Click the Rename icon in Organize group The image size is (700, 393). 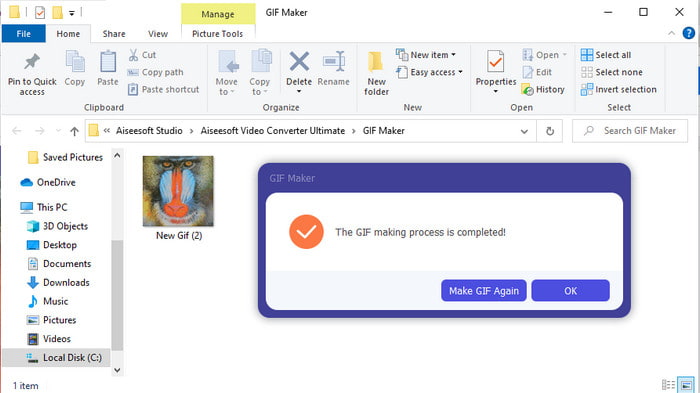(x=334, y=62)
